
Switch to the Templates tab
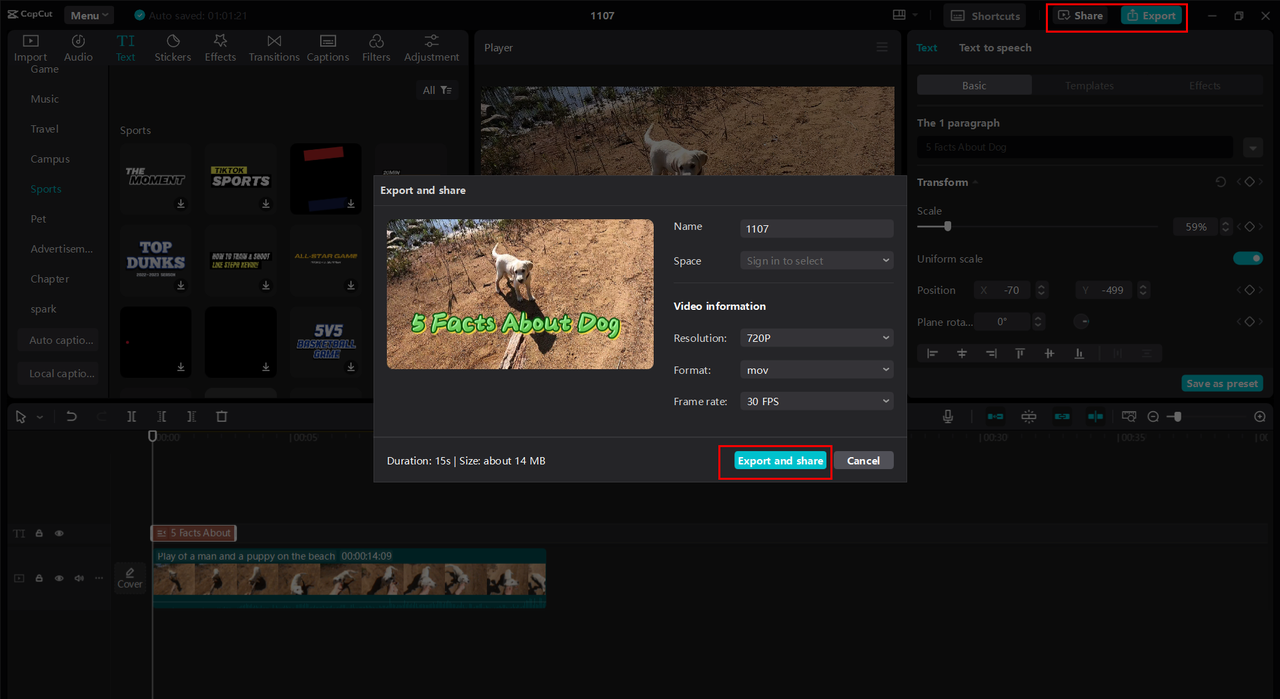click(x=1089, y=86)
